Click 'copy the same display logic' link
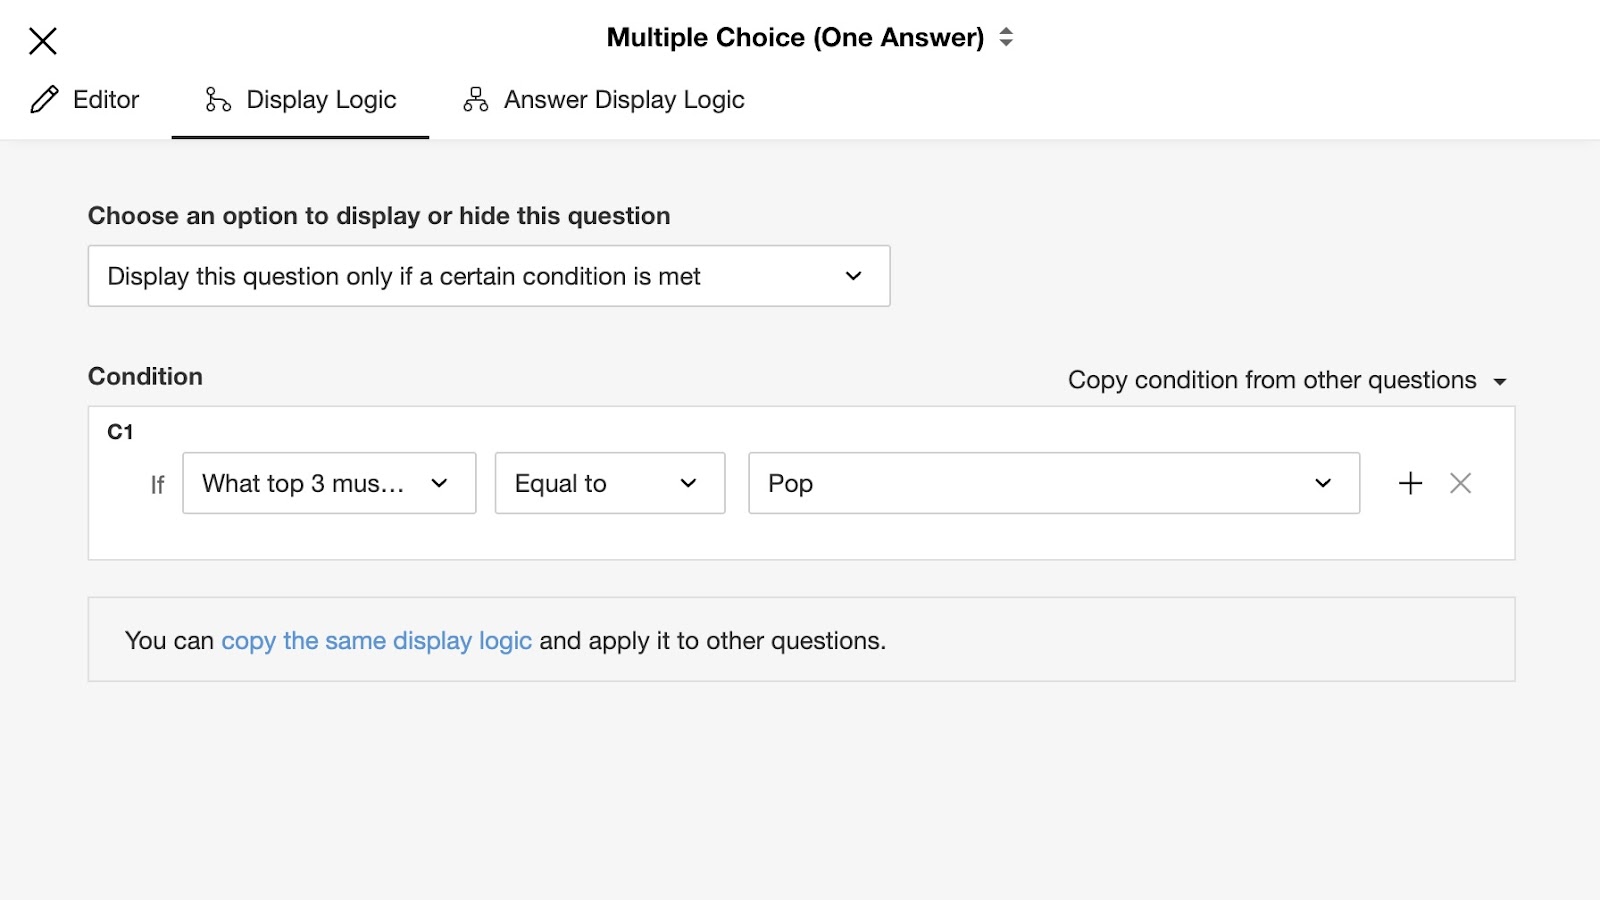This screenshot has height=900, width=1600. point(376,641)
